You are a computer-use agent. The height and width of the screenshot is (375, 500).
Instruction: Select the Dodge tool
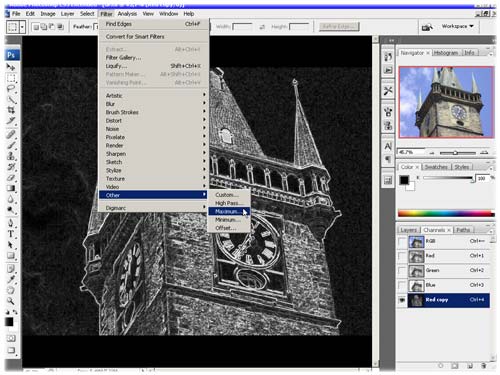[x=11, y=210]
